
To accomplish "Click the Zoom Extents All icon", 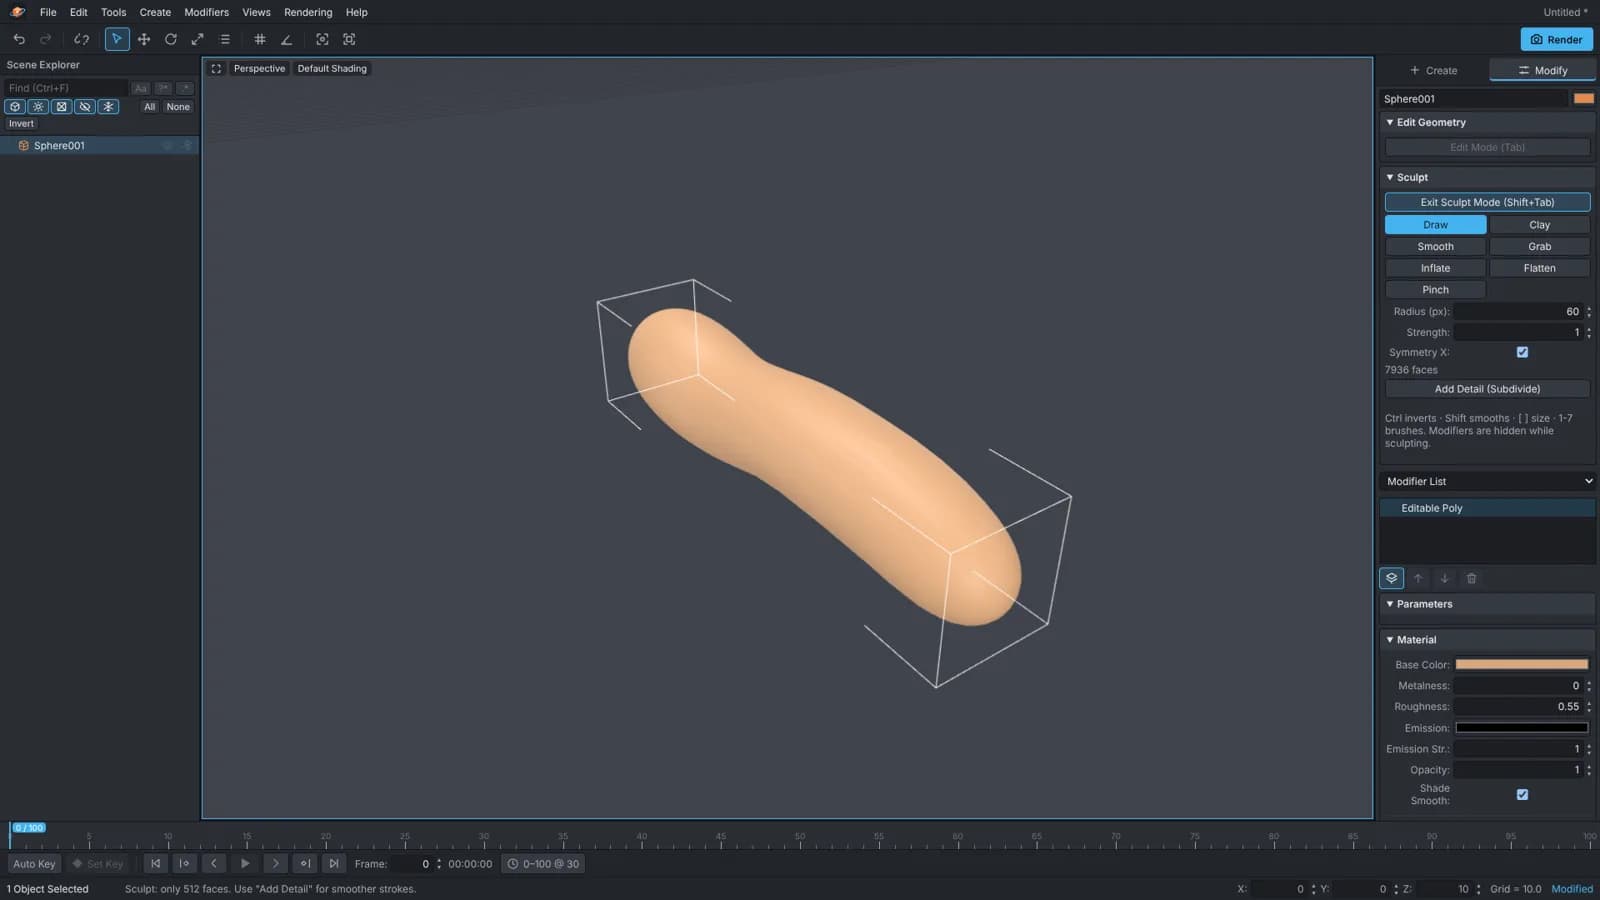I will tap(349, 39).
